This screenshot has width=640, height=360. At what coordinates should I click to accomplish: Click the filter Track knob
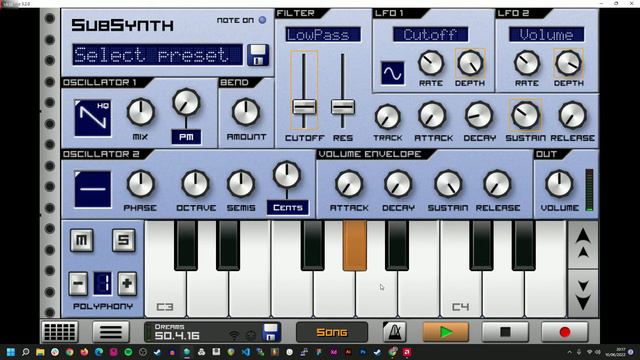click(388, 117)
